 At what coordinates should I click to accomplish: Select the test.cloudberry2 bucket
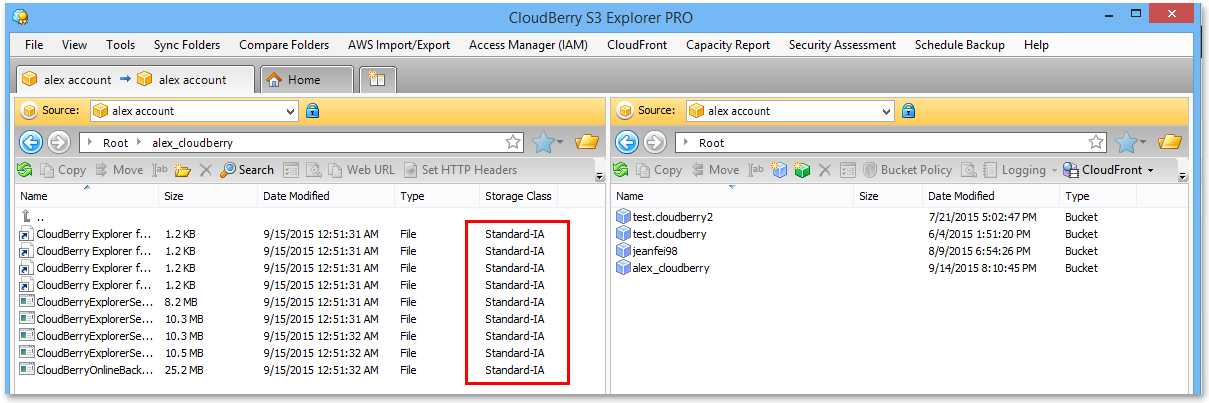(672, 217)
